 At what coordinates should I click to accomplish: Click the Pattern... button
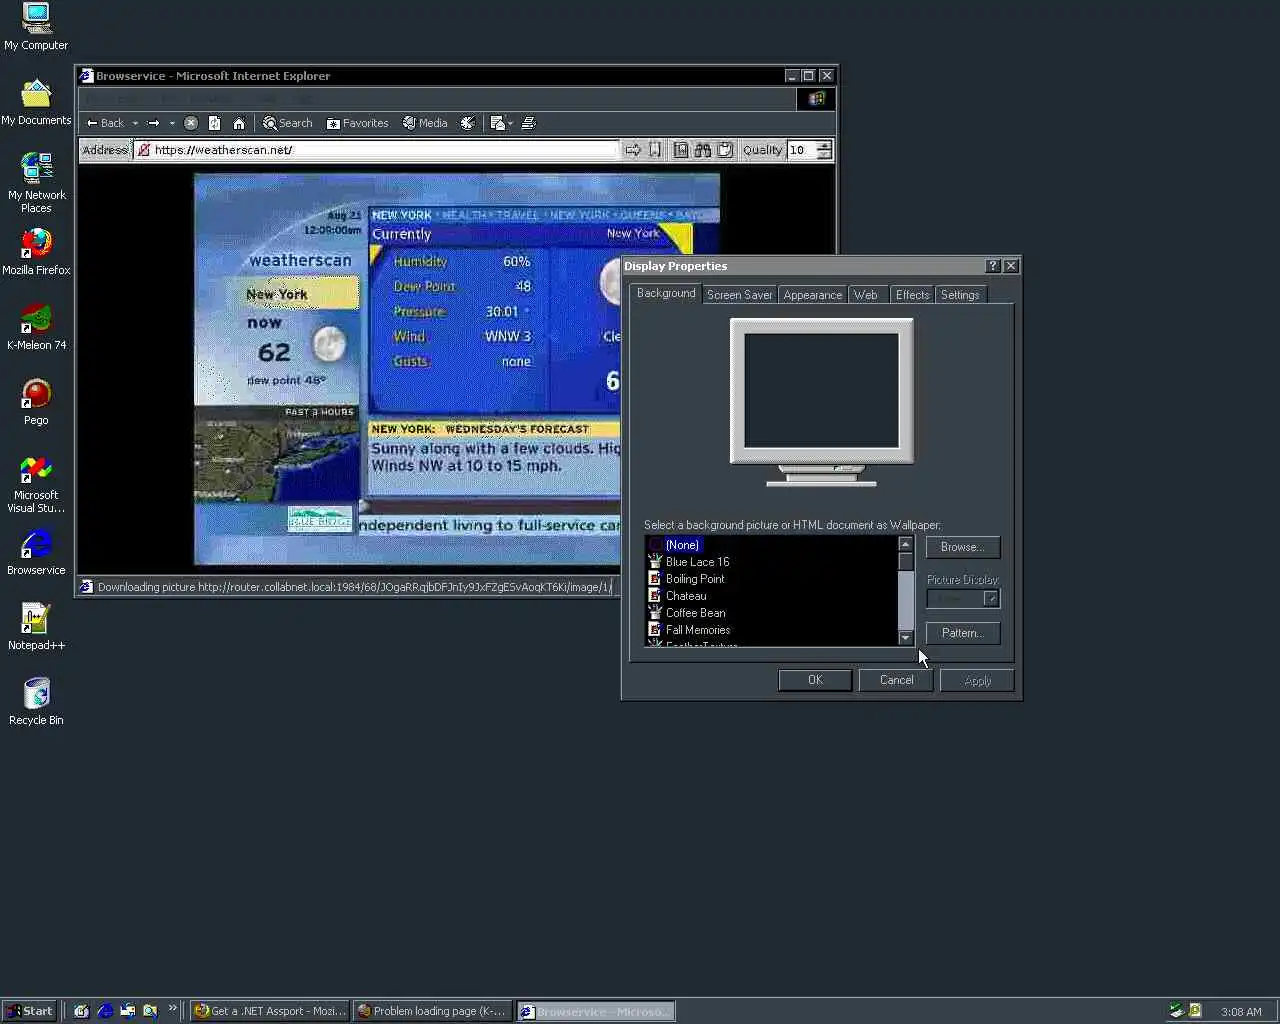point(962,633)
